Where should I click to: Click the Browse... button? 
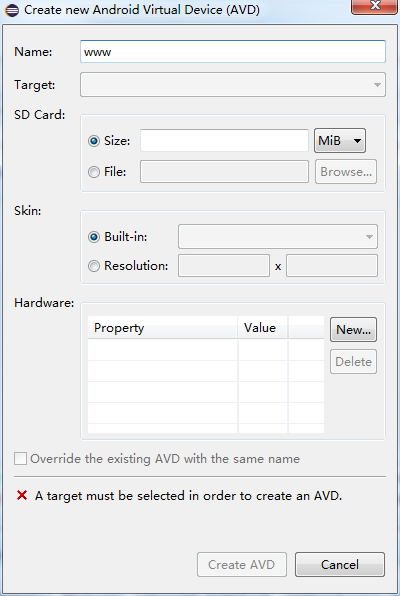(346, 172)
